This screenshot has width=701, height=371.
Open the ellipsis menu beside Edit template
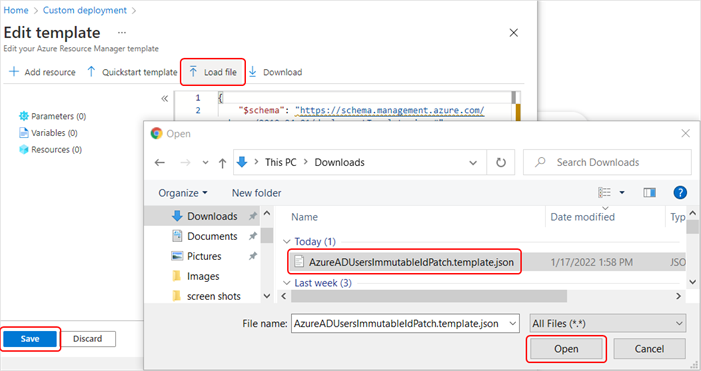tap(122, 33)
